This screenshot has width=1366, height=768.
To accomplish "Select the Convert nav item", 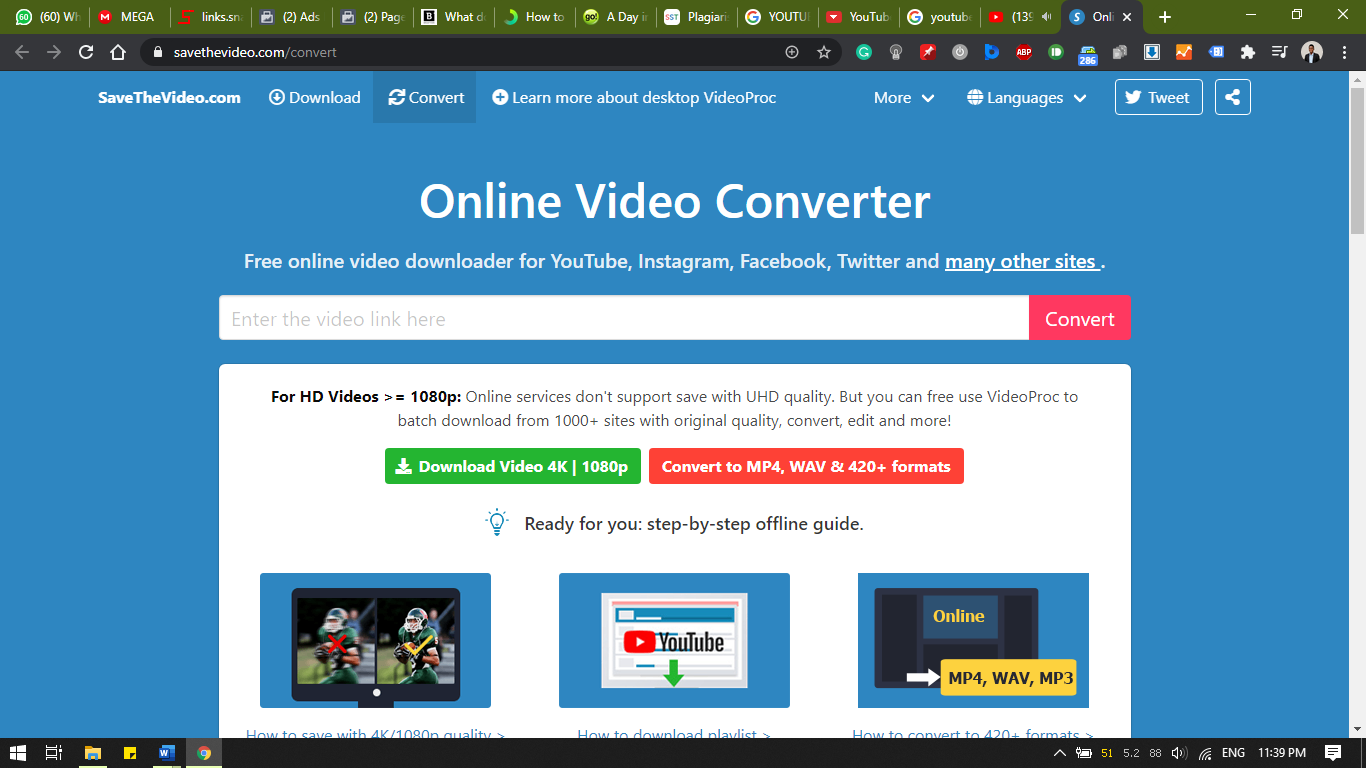I will click(426, 97).
